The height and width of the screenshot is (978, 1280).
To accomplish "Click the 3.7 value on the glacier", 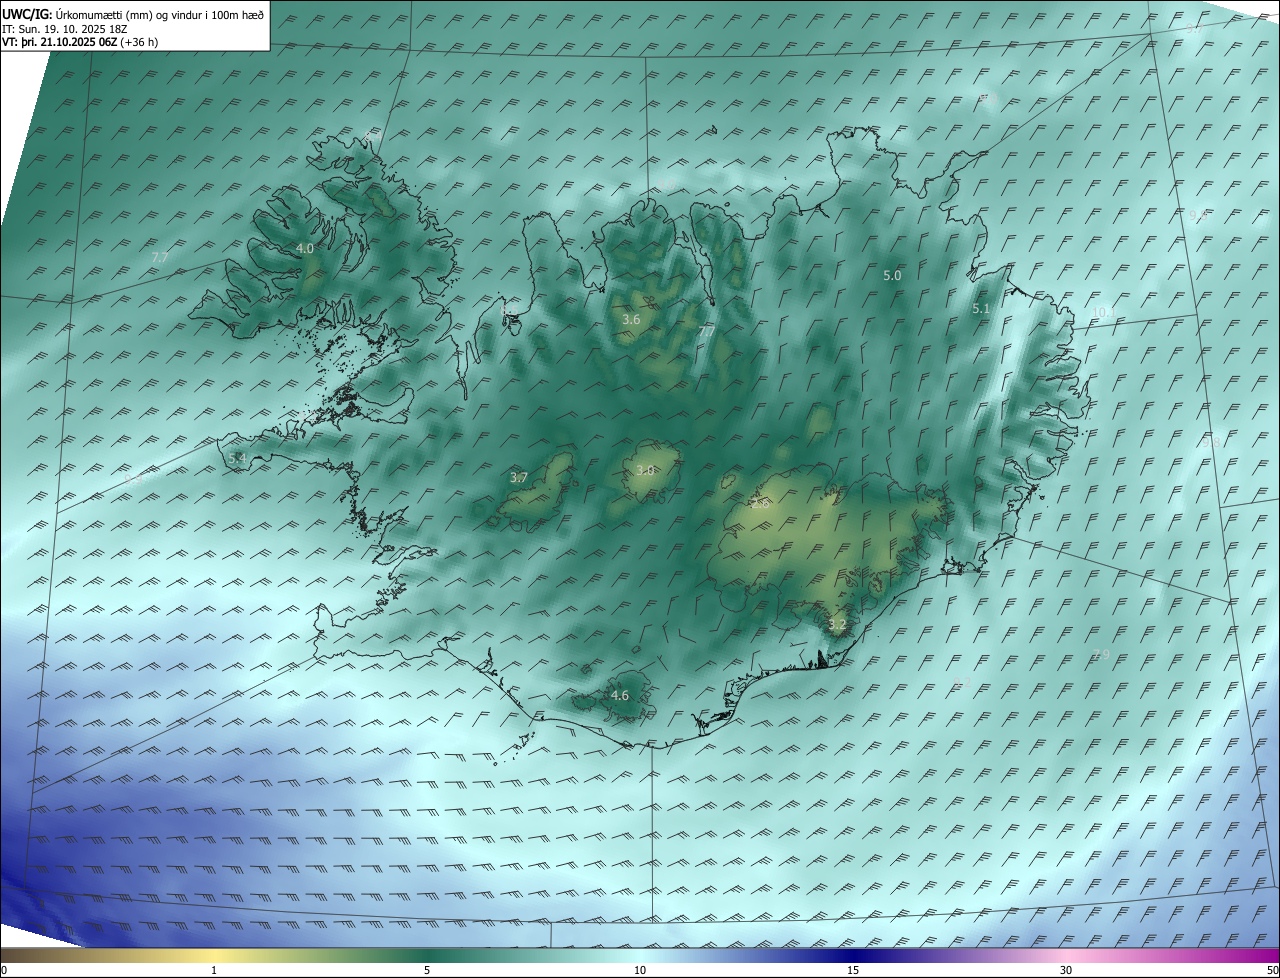I will coord(519,478).
